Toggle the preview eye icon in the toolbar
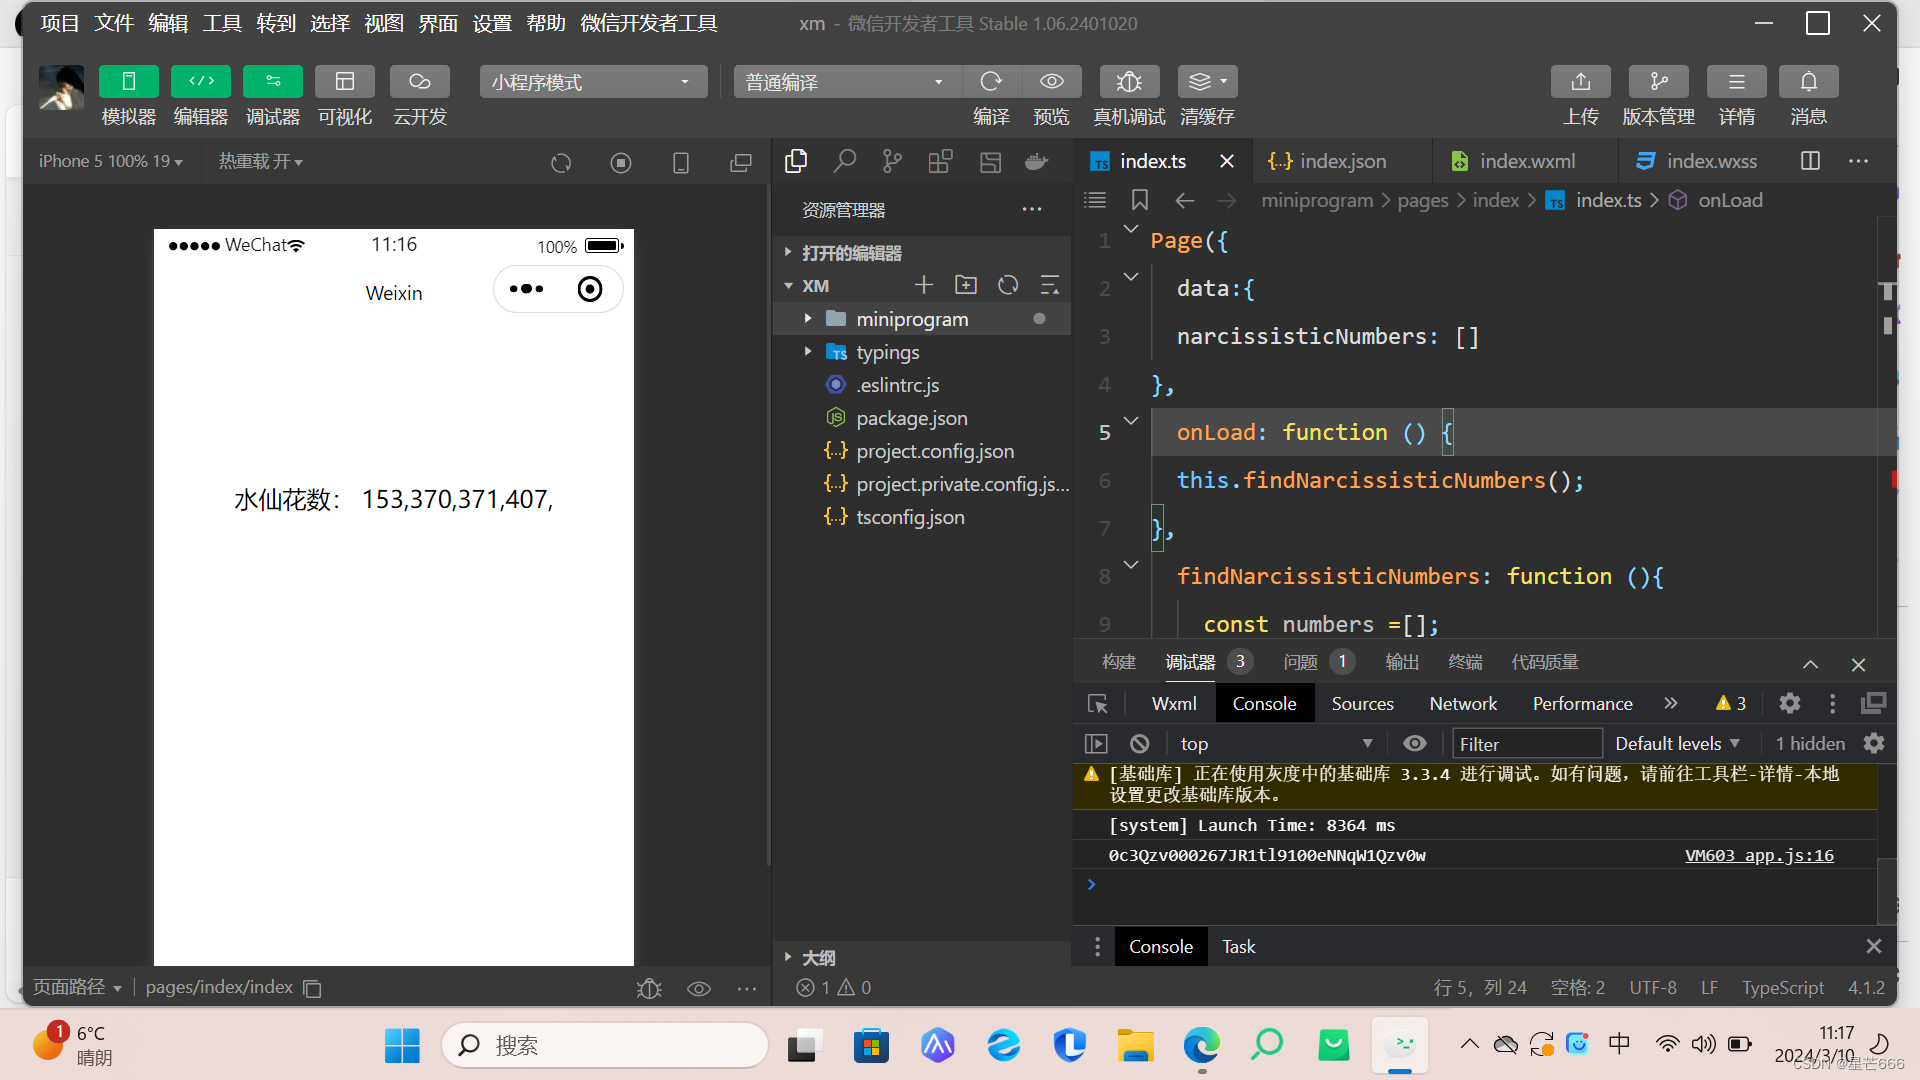The image size is (1920, 1080). pyautogui.click(x=1051, y=82)
